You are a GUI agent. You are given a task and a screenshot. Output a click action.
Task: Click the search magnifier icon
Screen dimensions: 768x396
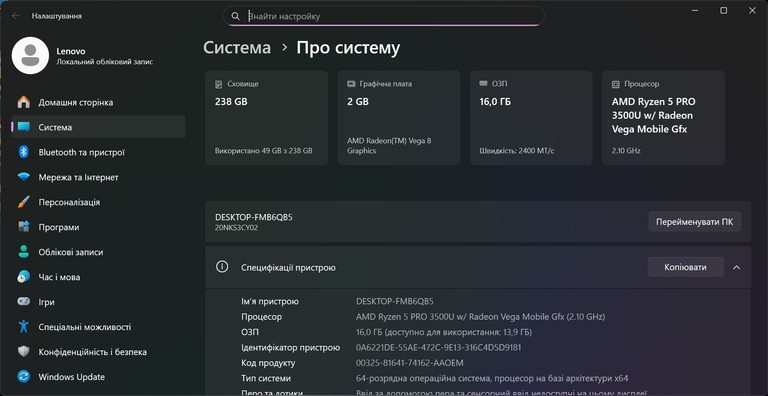(x=236, y=16)
